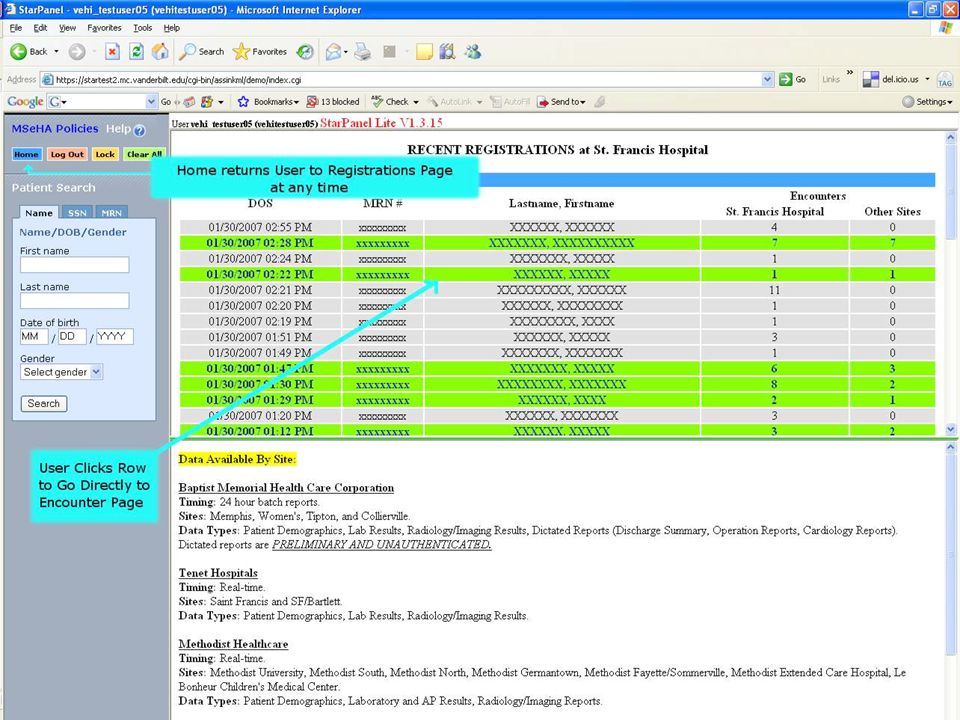Expand the Links toolbar chevron
960x720 pixels.
850,73
